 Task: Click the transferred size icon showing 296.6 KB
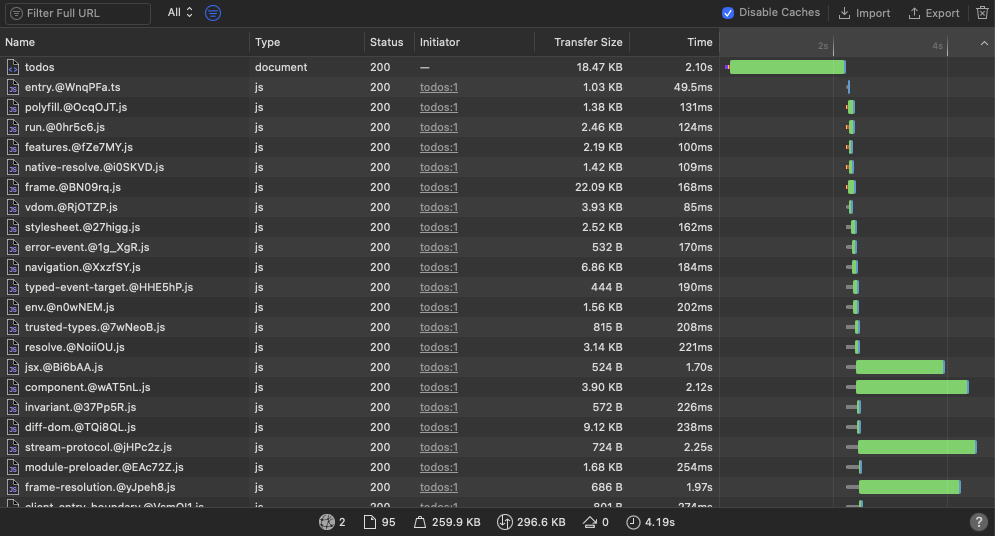(504, 522)
